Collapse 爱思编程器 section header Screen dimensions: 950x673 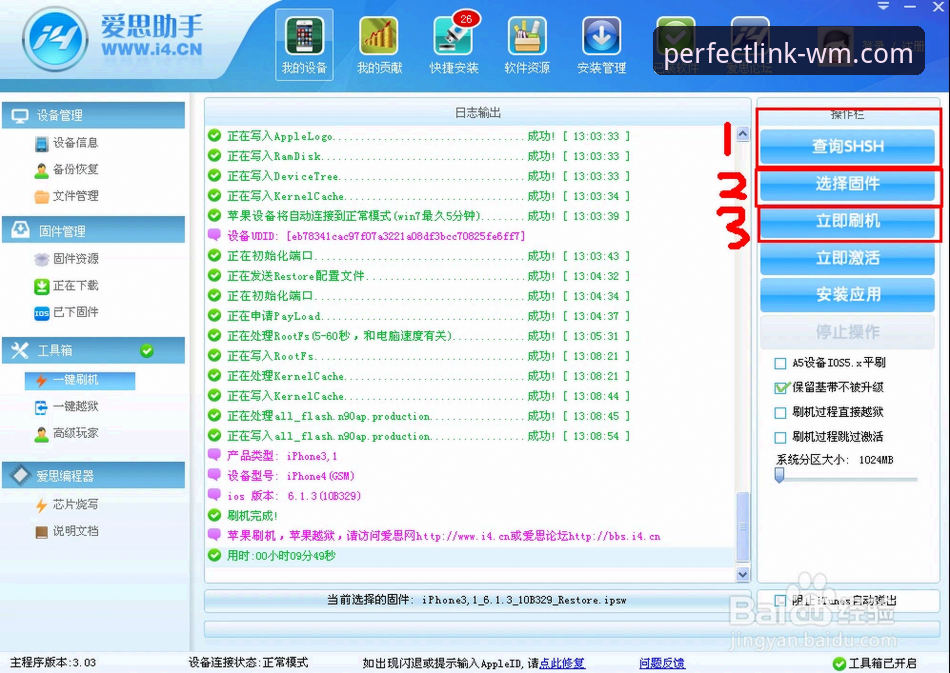pyautogui.click(x=93, y=476)
